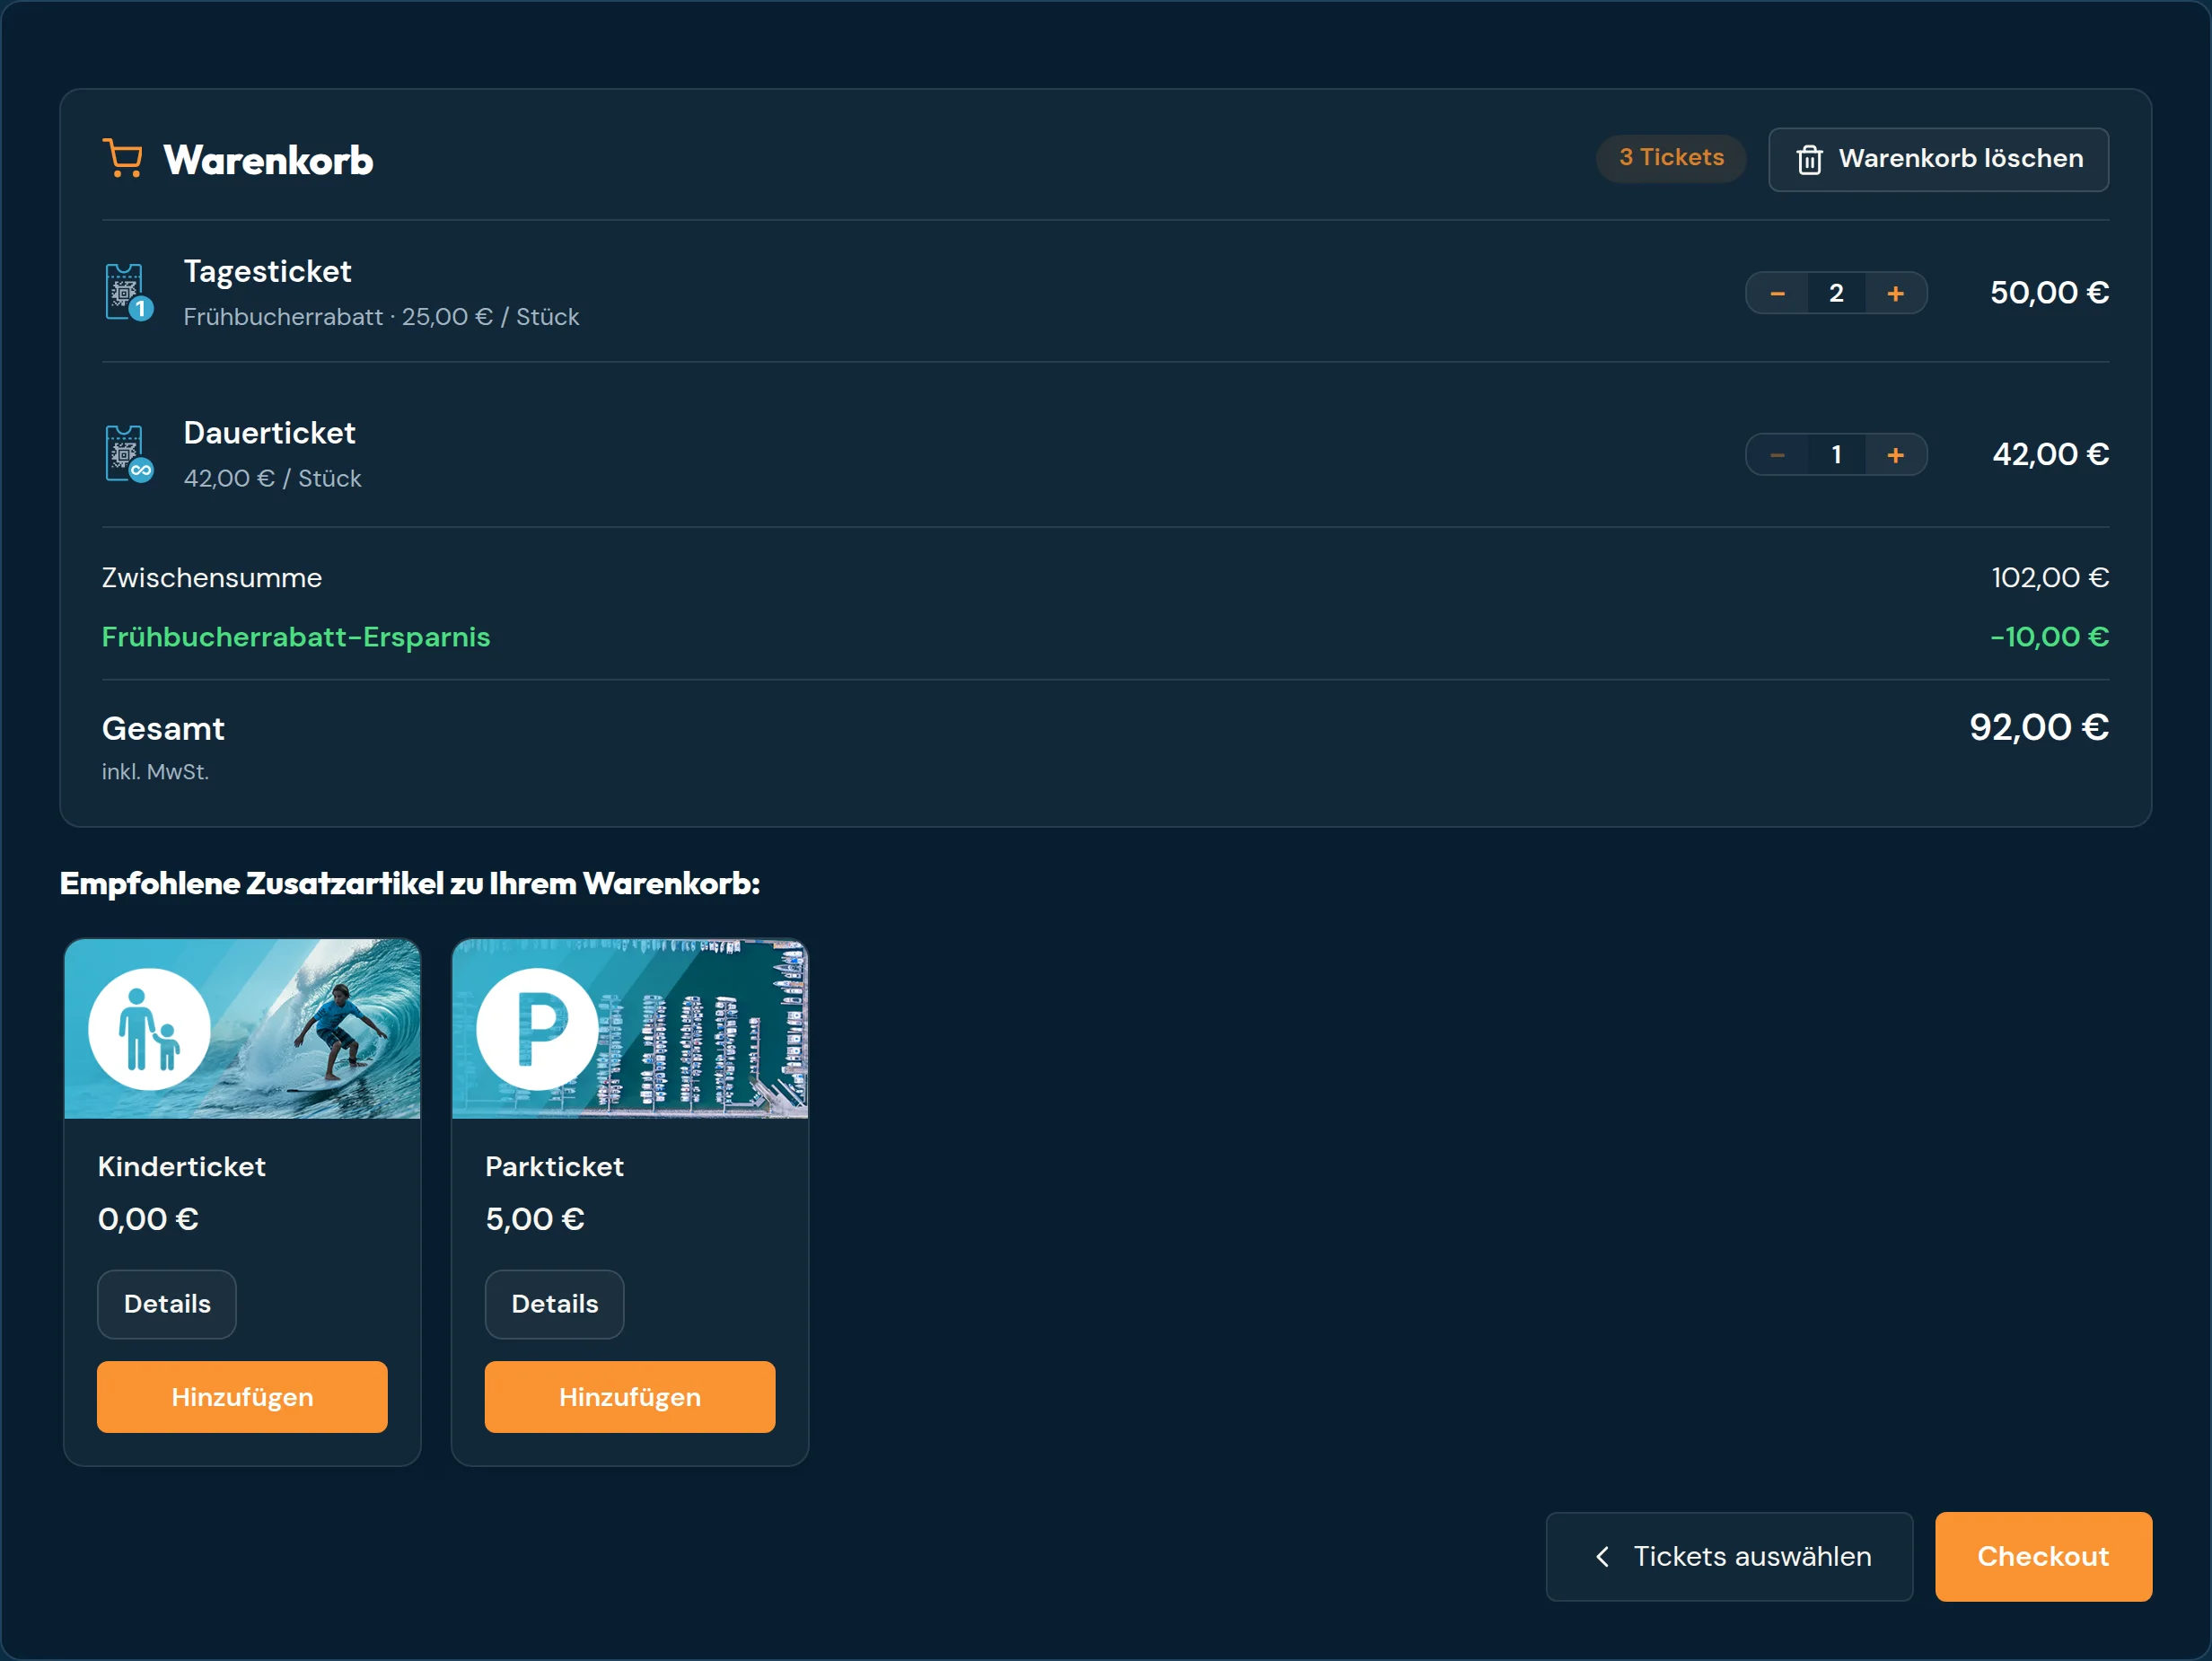Screen dimensions: 2212x1661
Task: Click the Tagesticket title text
Action: (x=267, y=272)
